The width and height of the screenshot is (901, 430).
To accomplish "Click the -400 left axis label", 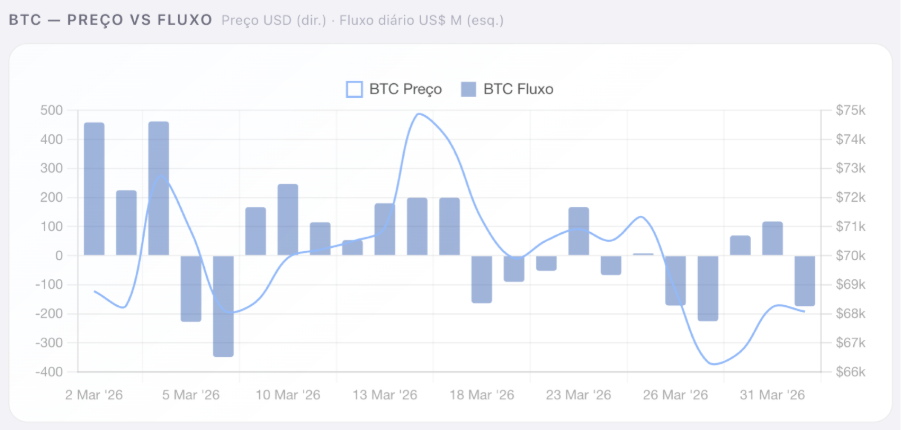I will (x=48, y=372).
